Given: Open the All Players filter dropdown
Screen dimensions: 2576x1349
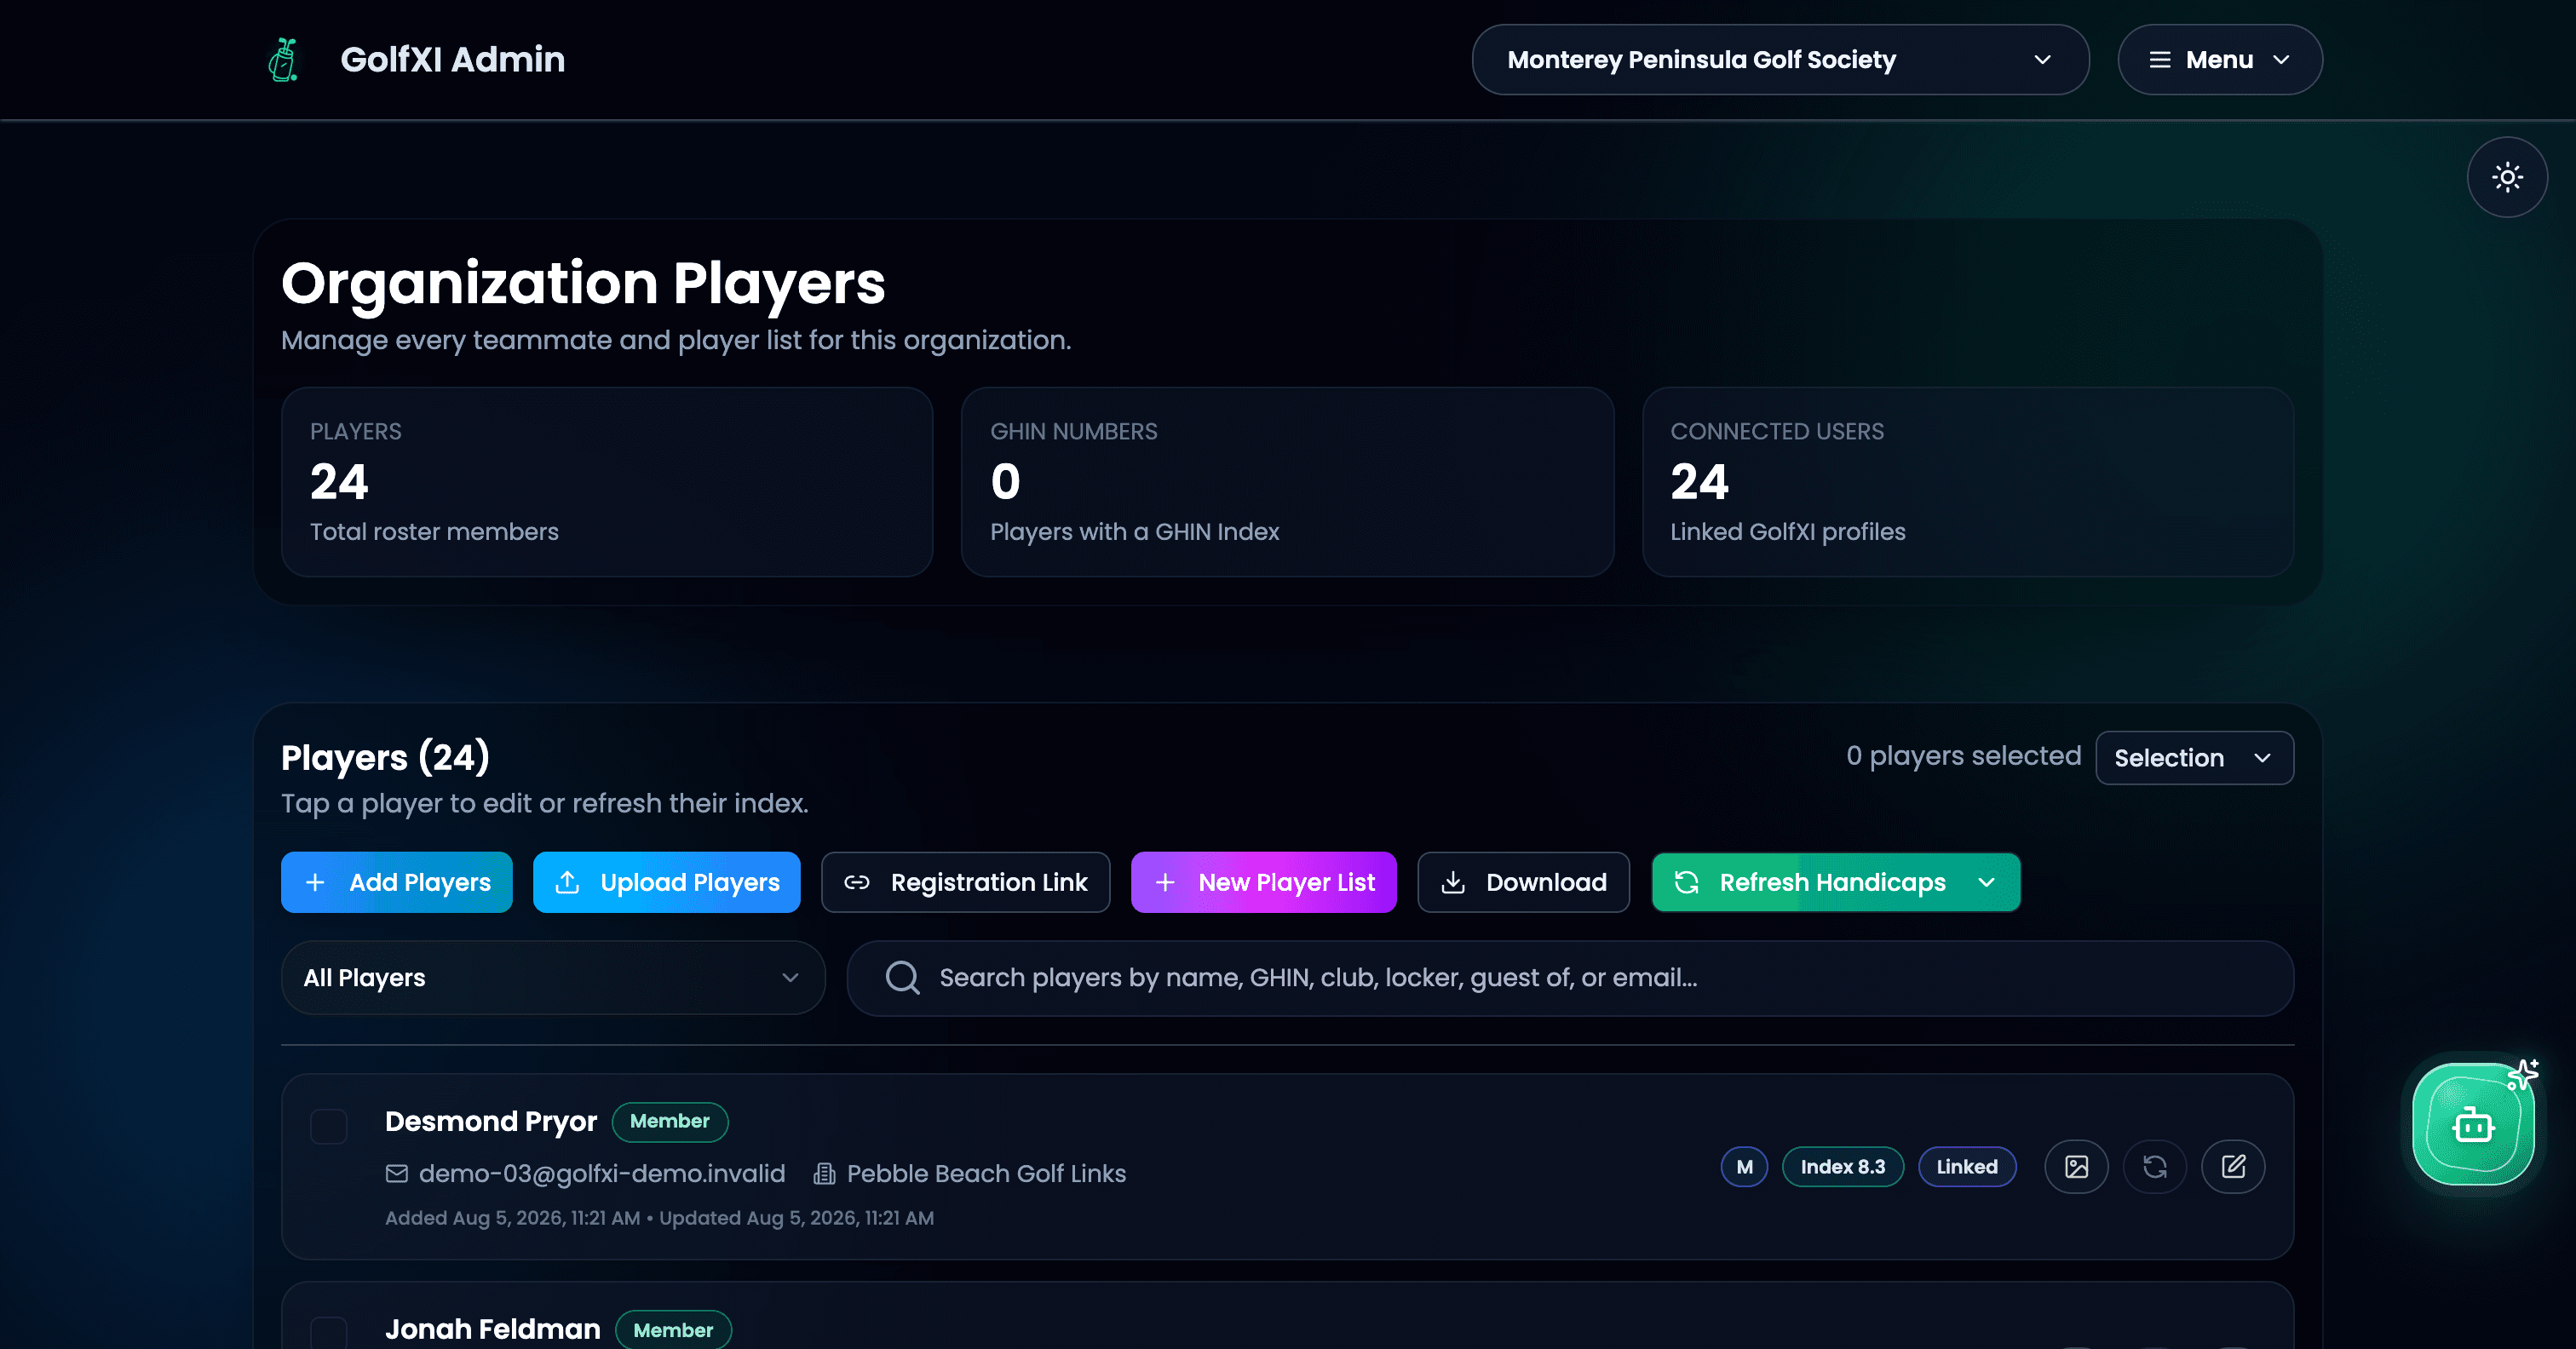Looking at the screenshot, I should pos(553,978).
